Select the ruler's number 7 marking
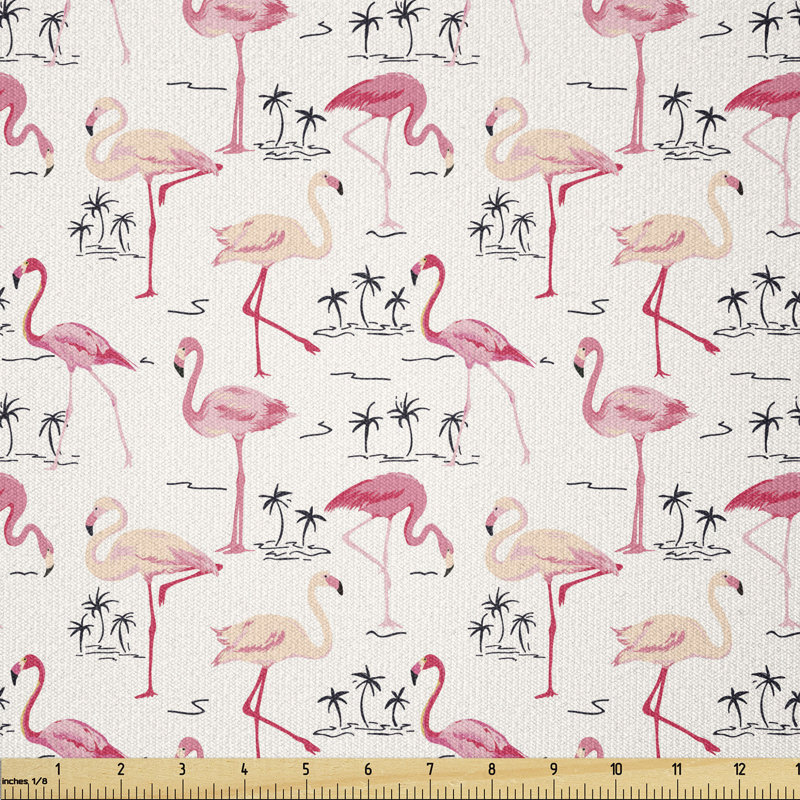The height and width of the screenshot is (800, 800). [x=430, y=769]
